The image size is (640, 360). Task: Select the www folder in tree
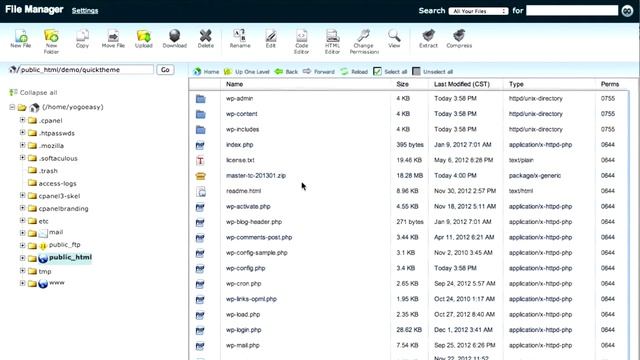click(56, 282)
